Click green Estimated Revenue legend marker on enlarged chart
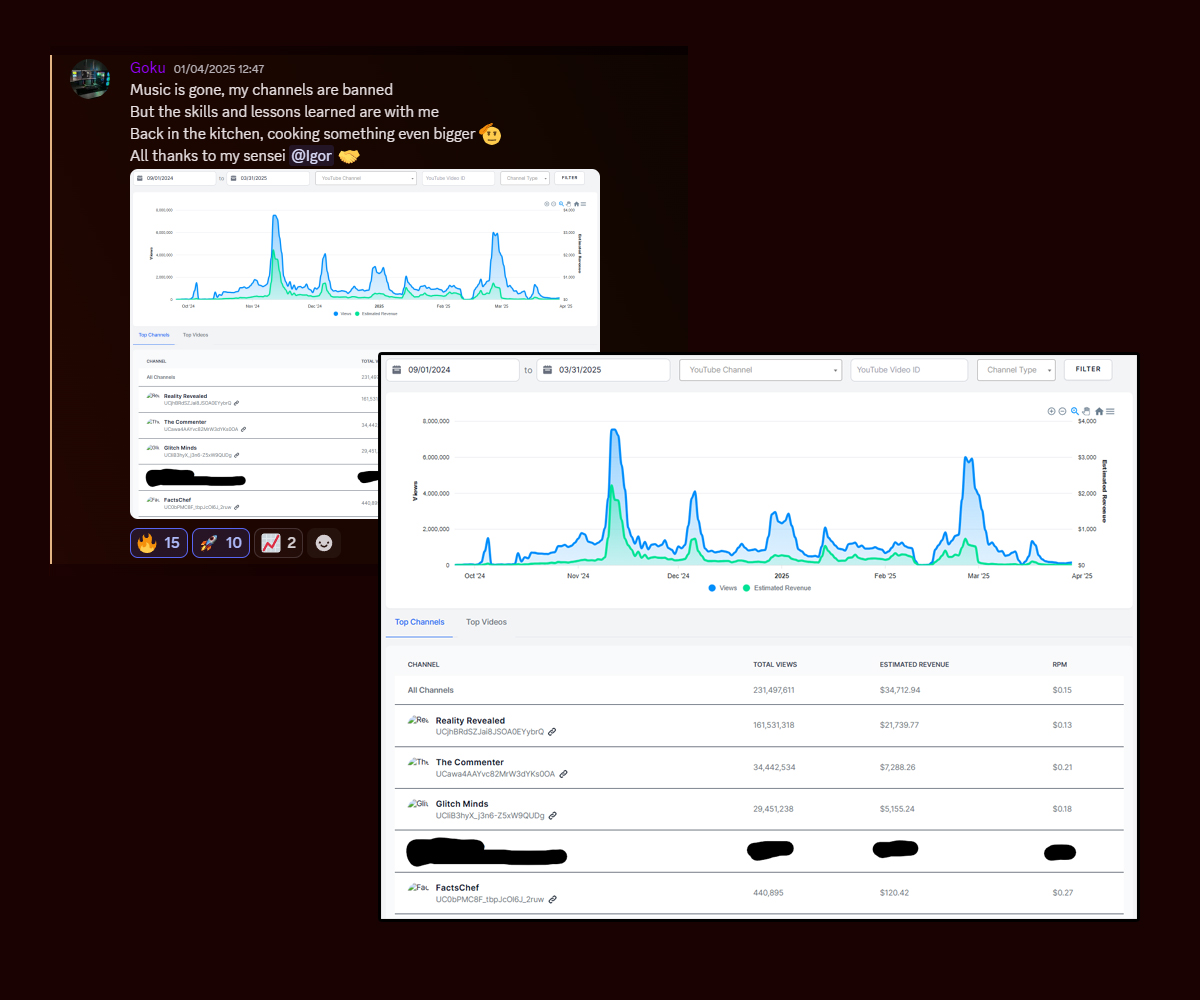Image resolution: width=1200 pixels, height=1000 pixels. (748, 588)
